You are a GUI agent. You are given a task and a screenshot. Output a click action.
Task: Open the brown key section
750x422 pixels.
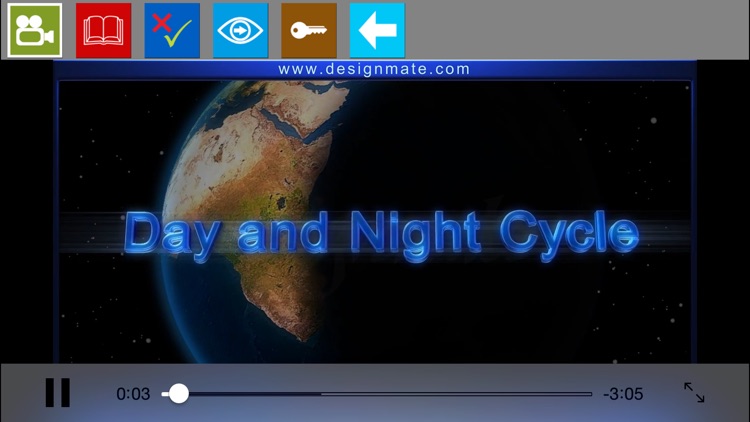click(309, 30)
